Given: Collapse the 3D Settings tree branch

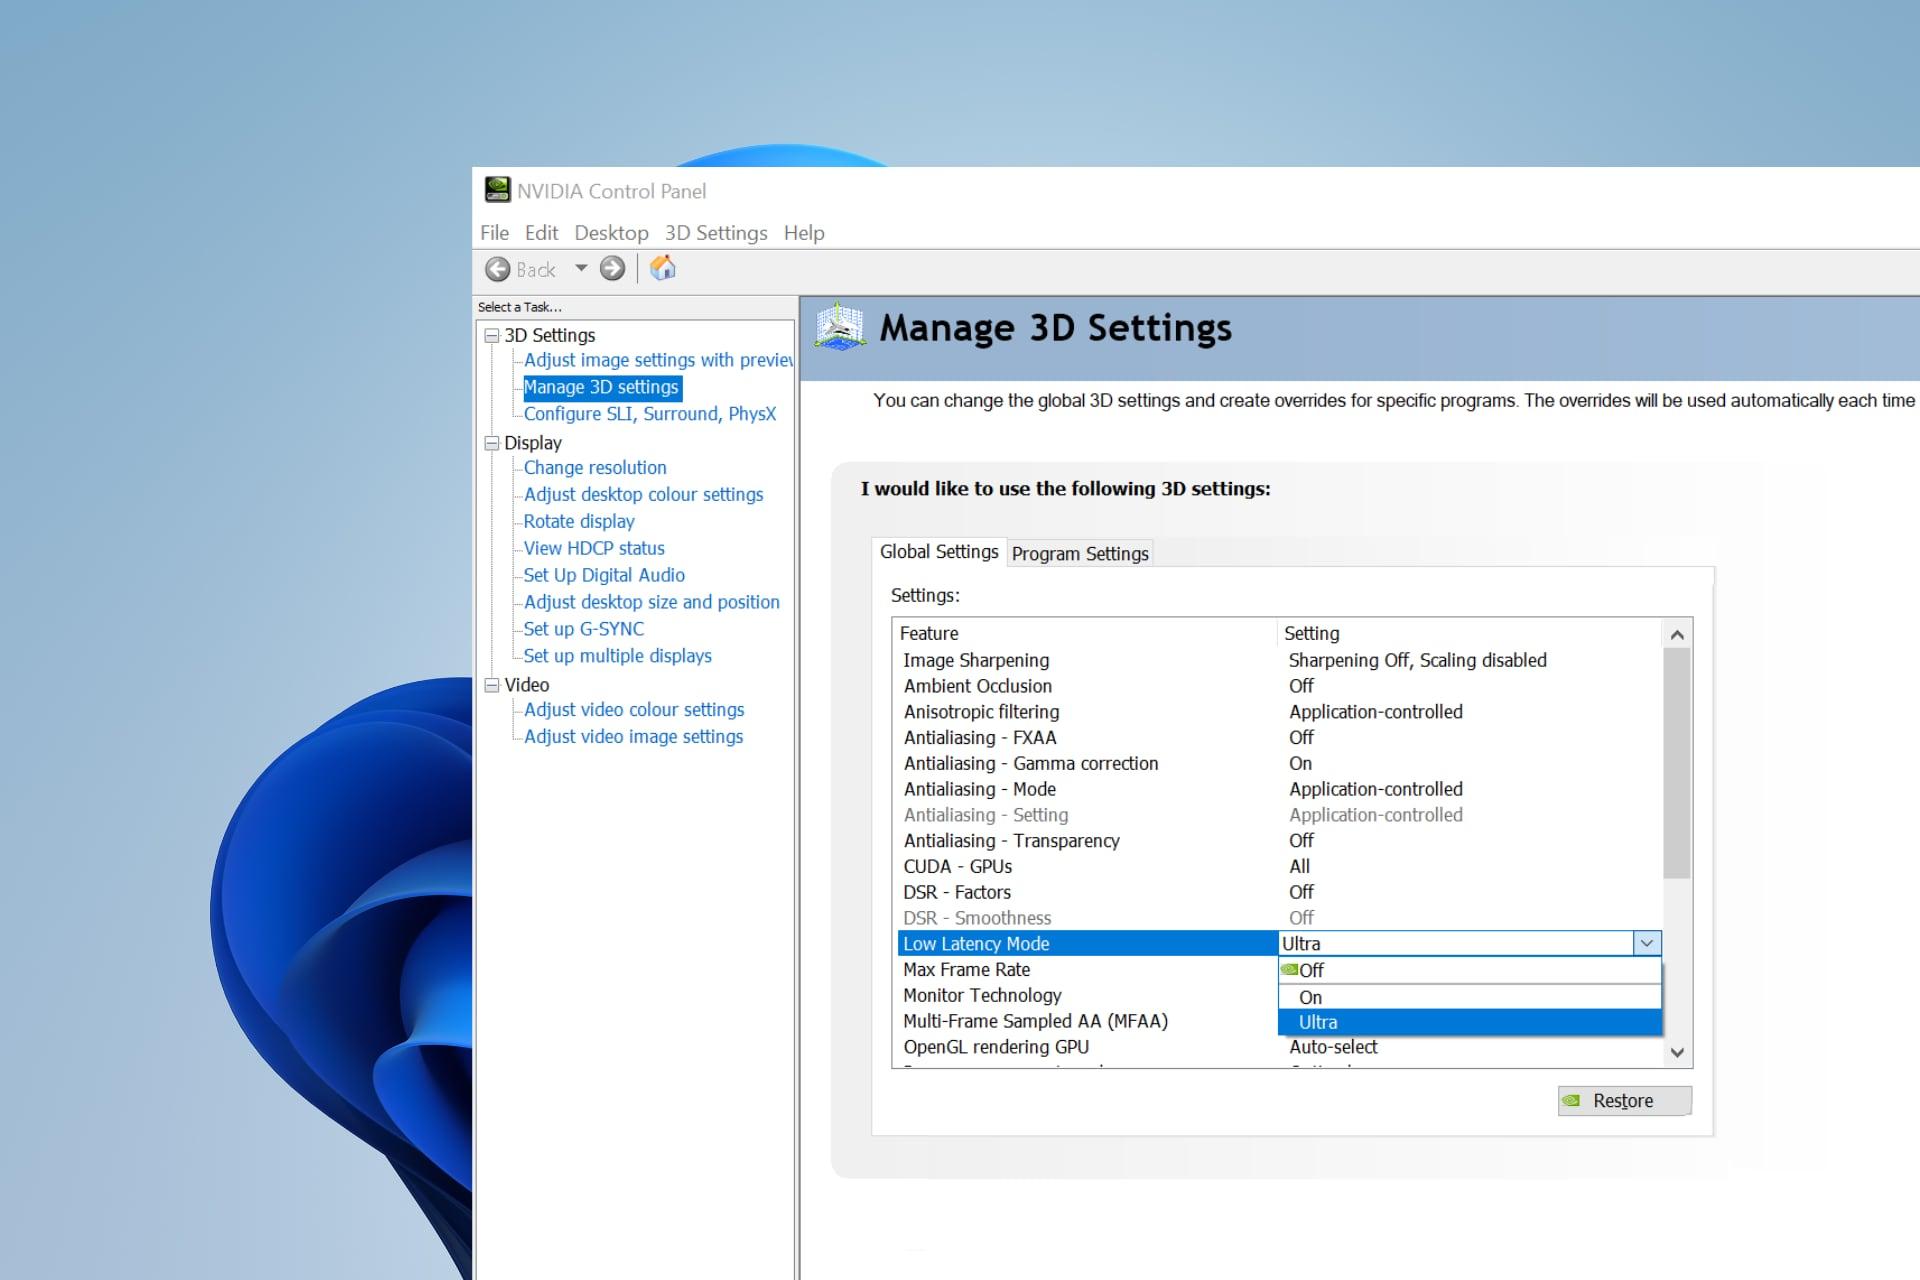Looking at the screenshot, I should pyautogui.click(x=491, y=335).
